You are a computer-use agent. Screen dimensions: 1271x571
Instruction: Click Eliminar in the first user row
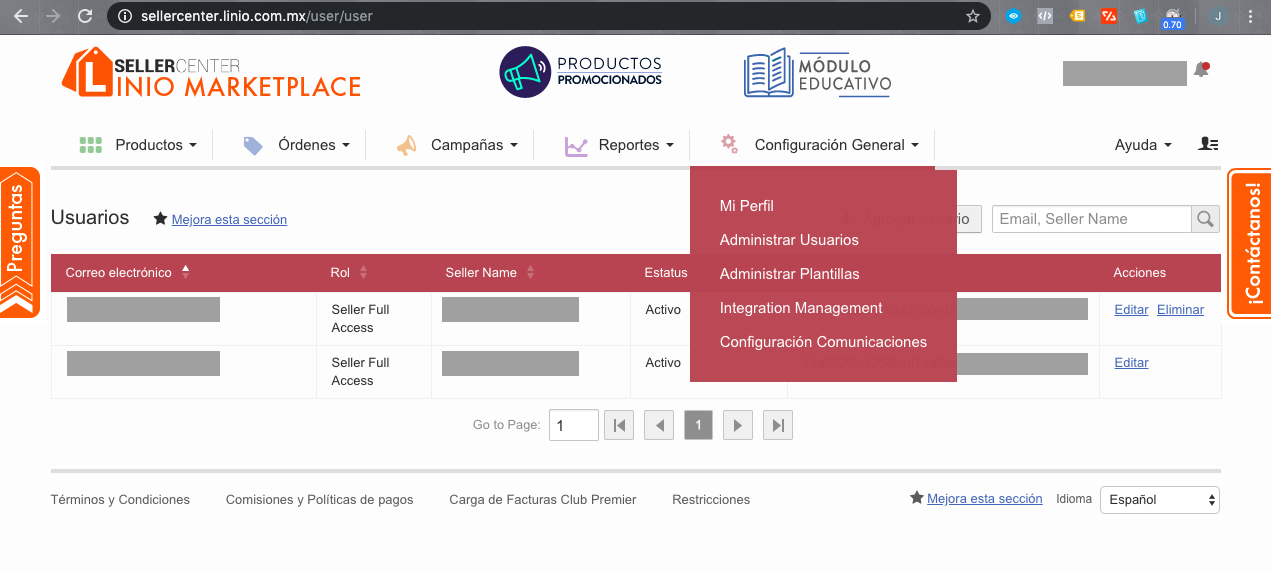pyautogui.click(x=1180, y=310)
